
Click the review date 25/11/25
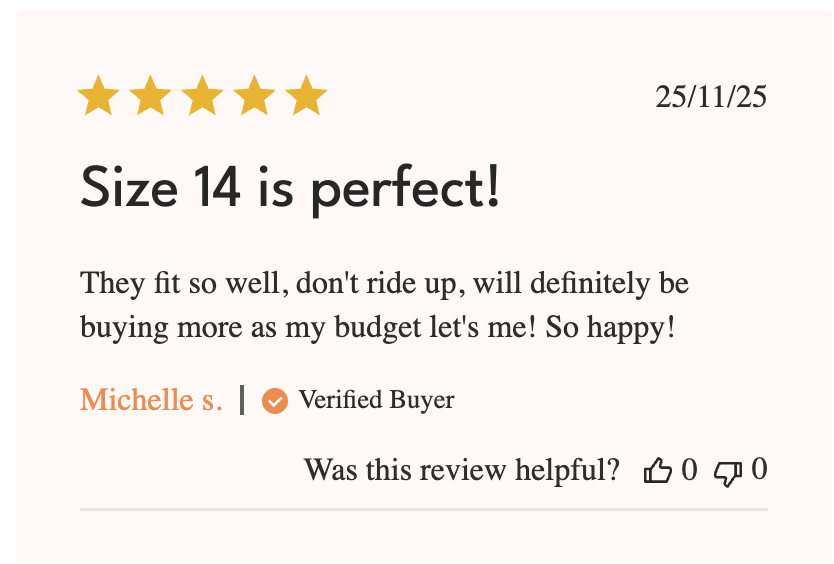click(x=711, y=97)
